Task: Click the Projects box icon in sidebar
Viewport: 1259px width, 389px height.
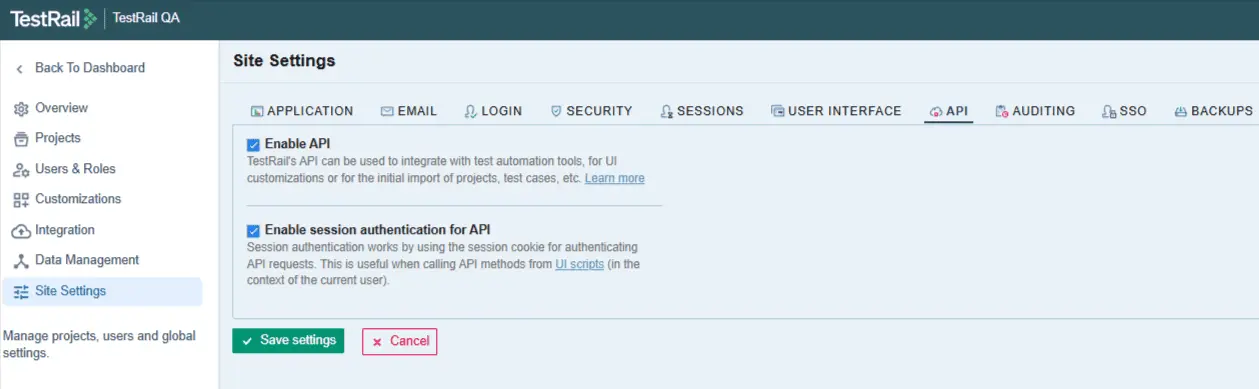Action: [x=21, y=138]
